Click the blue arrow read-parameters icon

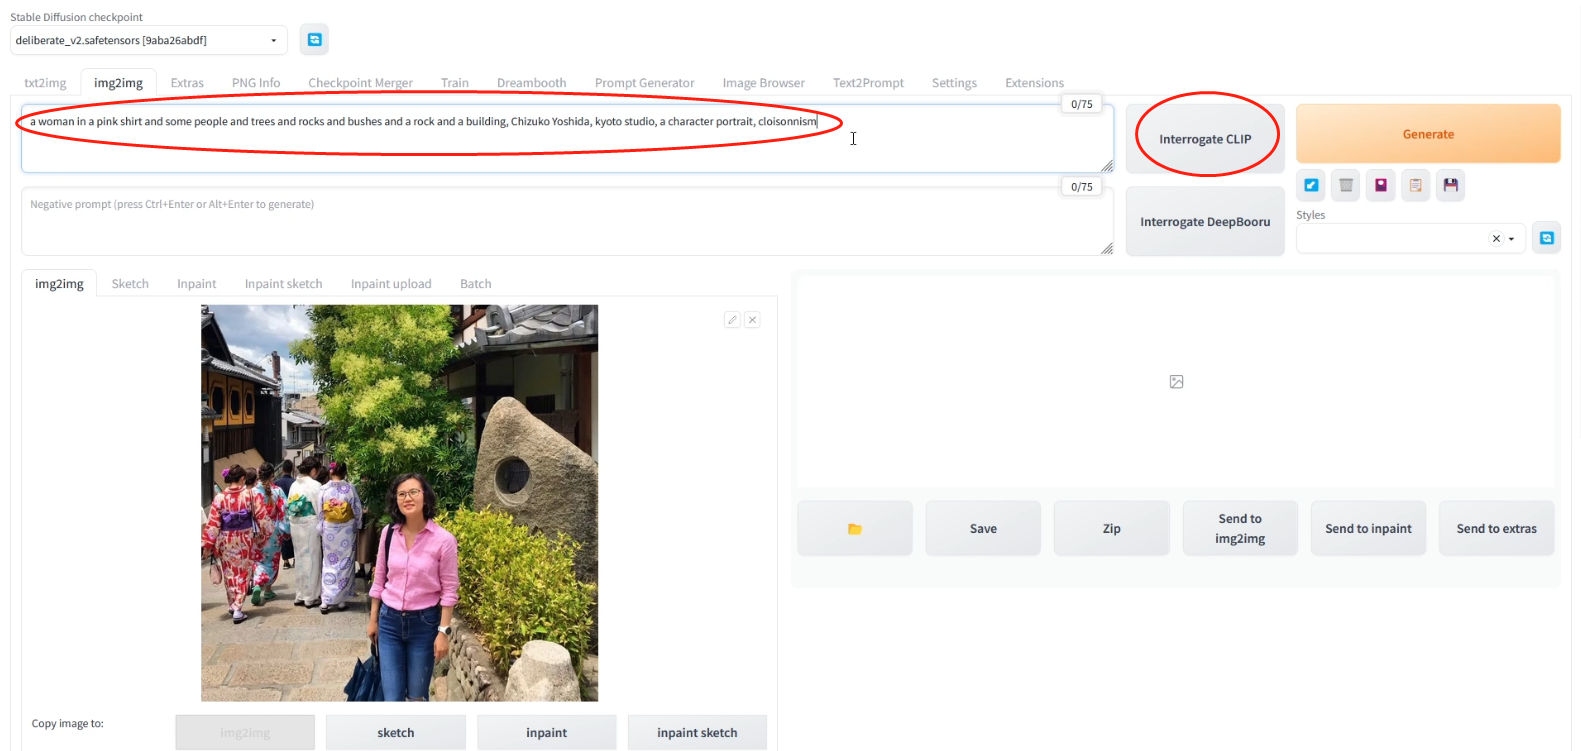point(1311,185)
